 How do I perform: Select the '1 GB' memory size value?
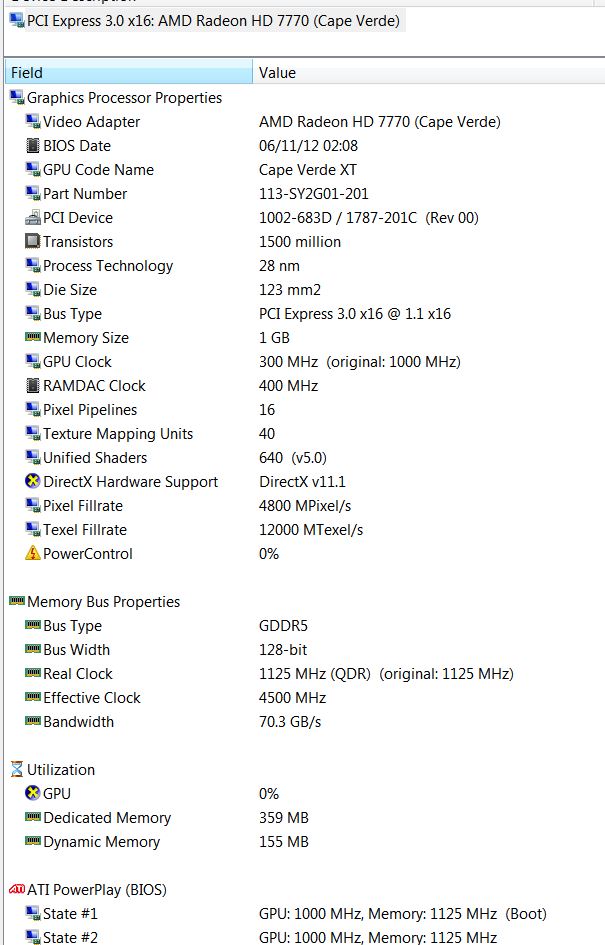coord(274,338)
